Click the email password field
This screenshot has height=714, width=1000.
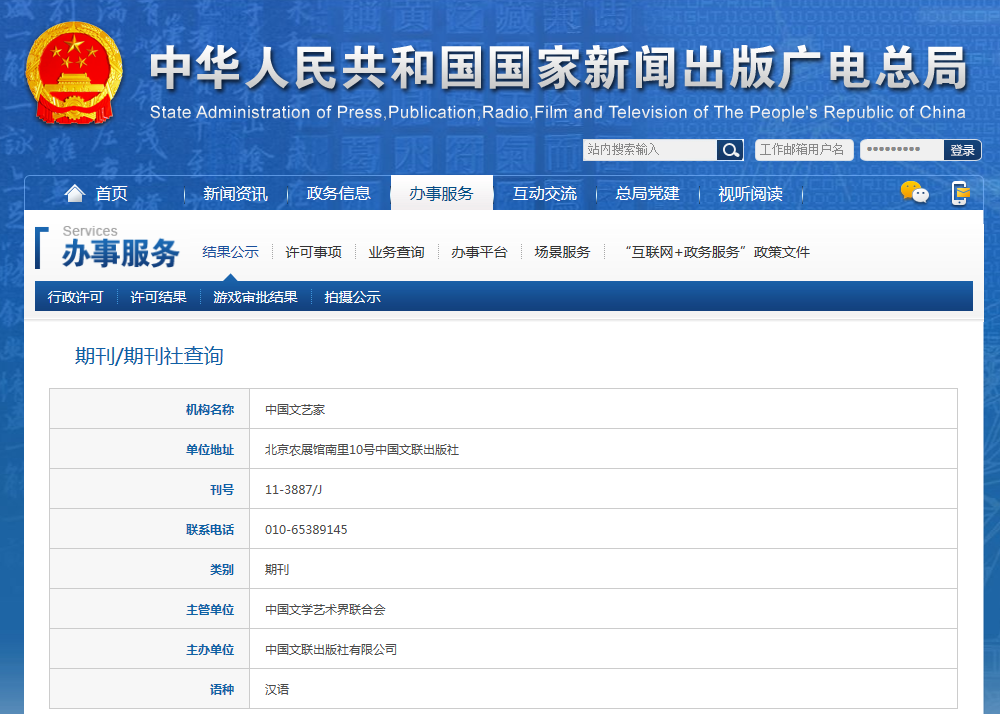[901, 150]
